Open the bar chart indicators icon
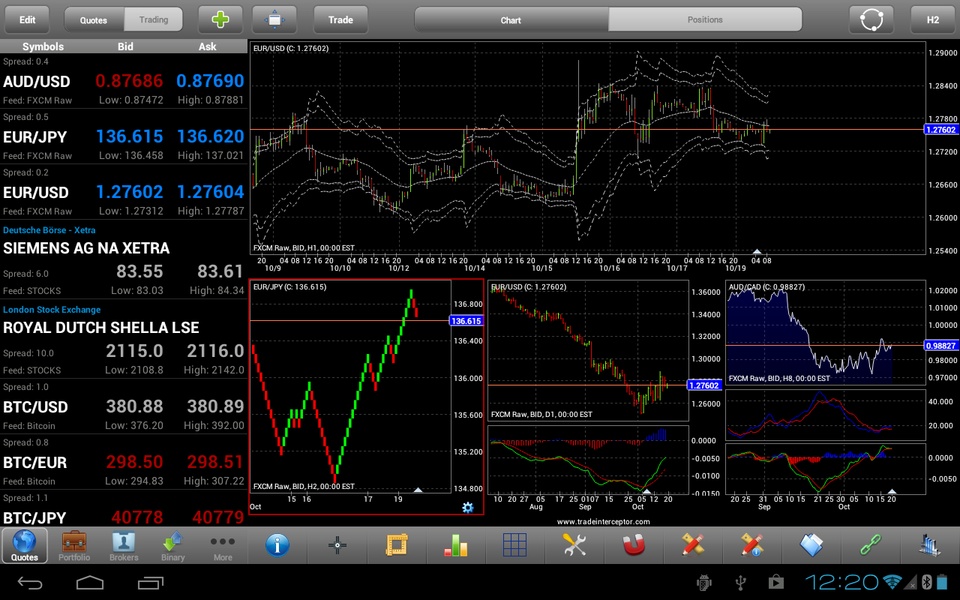 coord(456,545)
